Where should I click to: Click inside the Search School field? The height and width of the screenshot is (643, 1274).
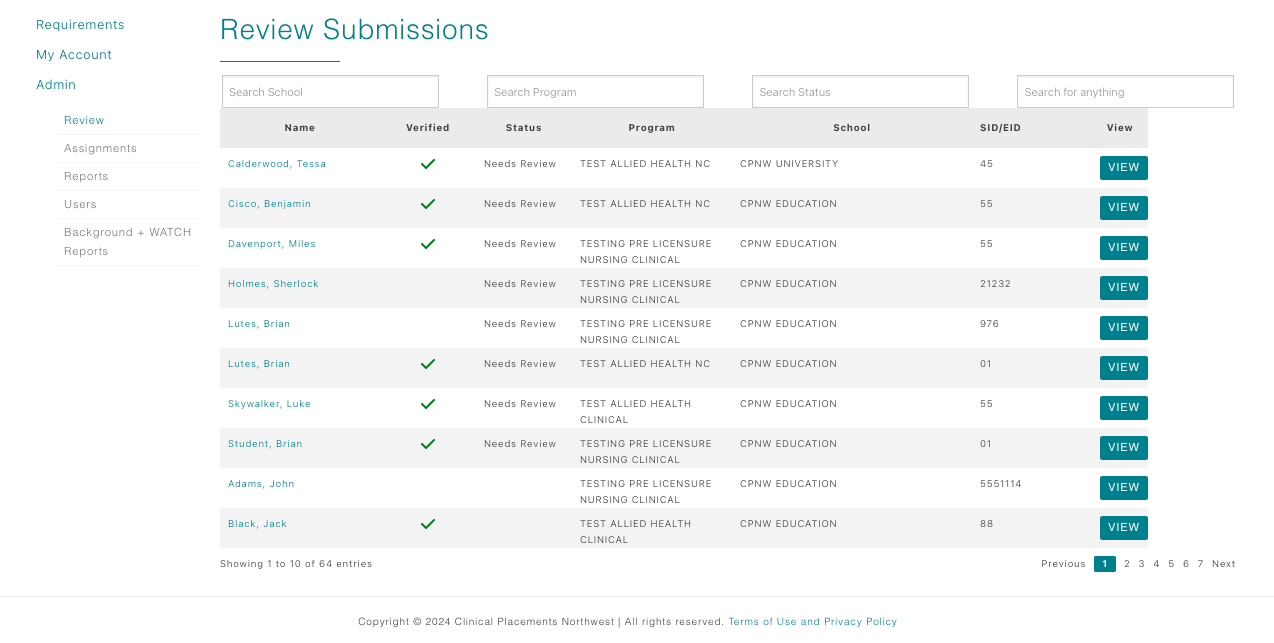[330, 91]
